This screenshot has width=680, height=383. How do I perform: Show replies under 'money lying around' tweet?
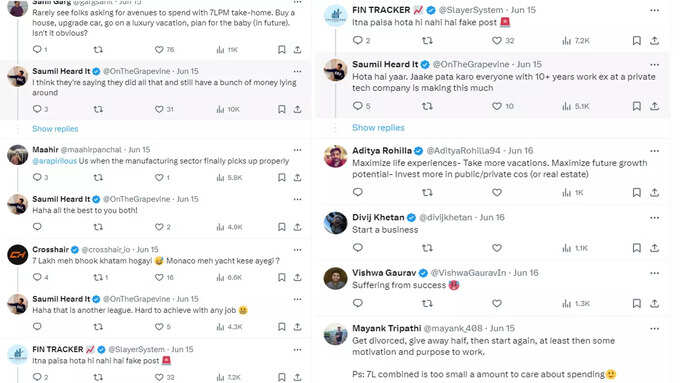(x=55, y=129)
